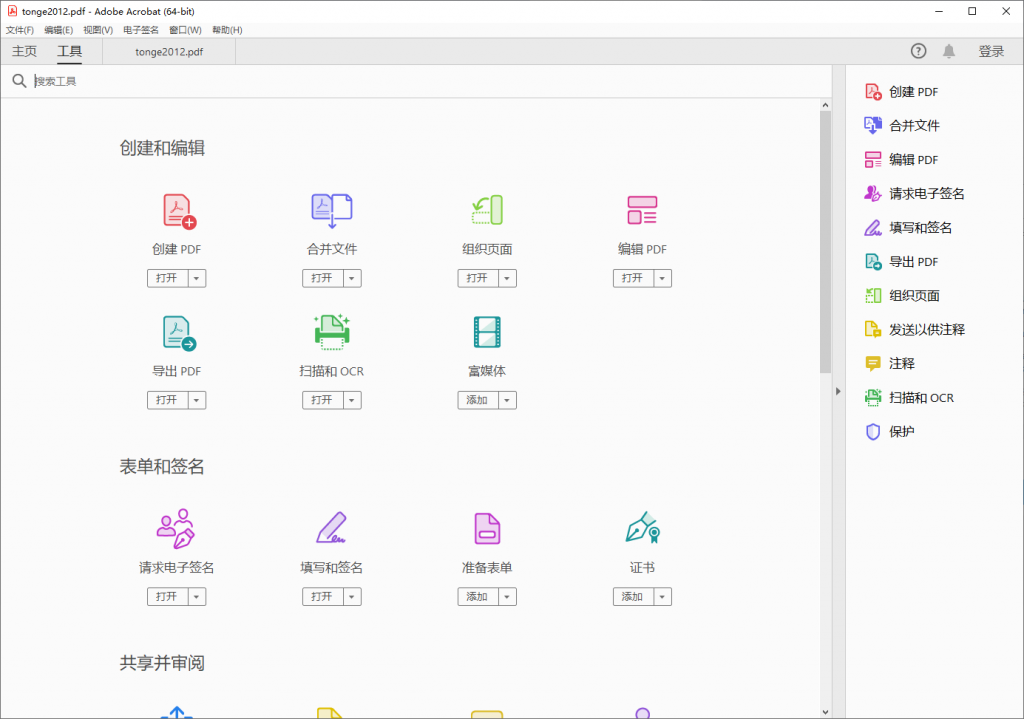
Task: Click the 准备表单 form icon
Action: tap(487, 528)
